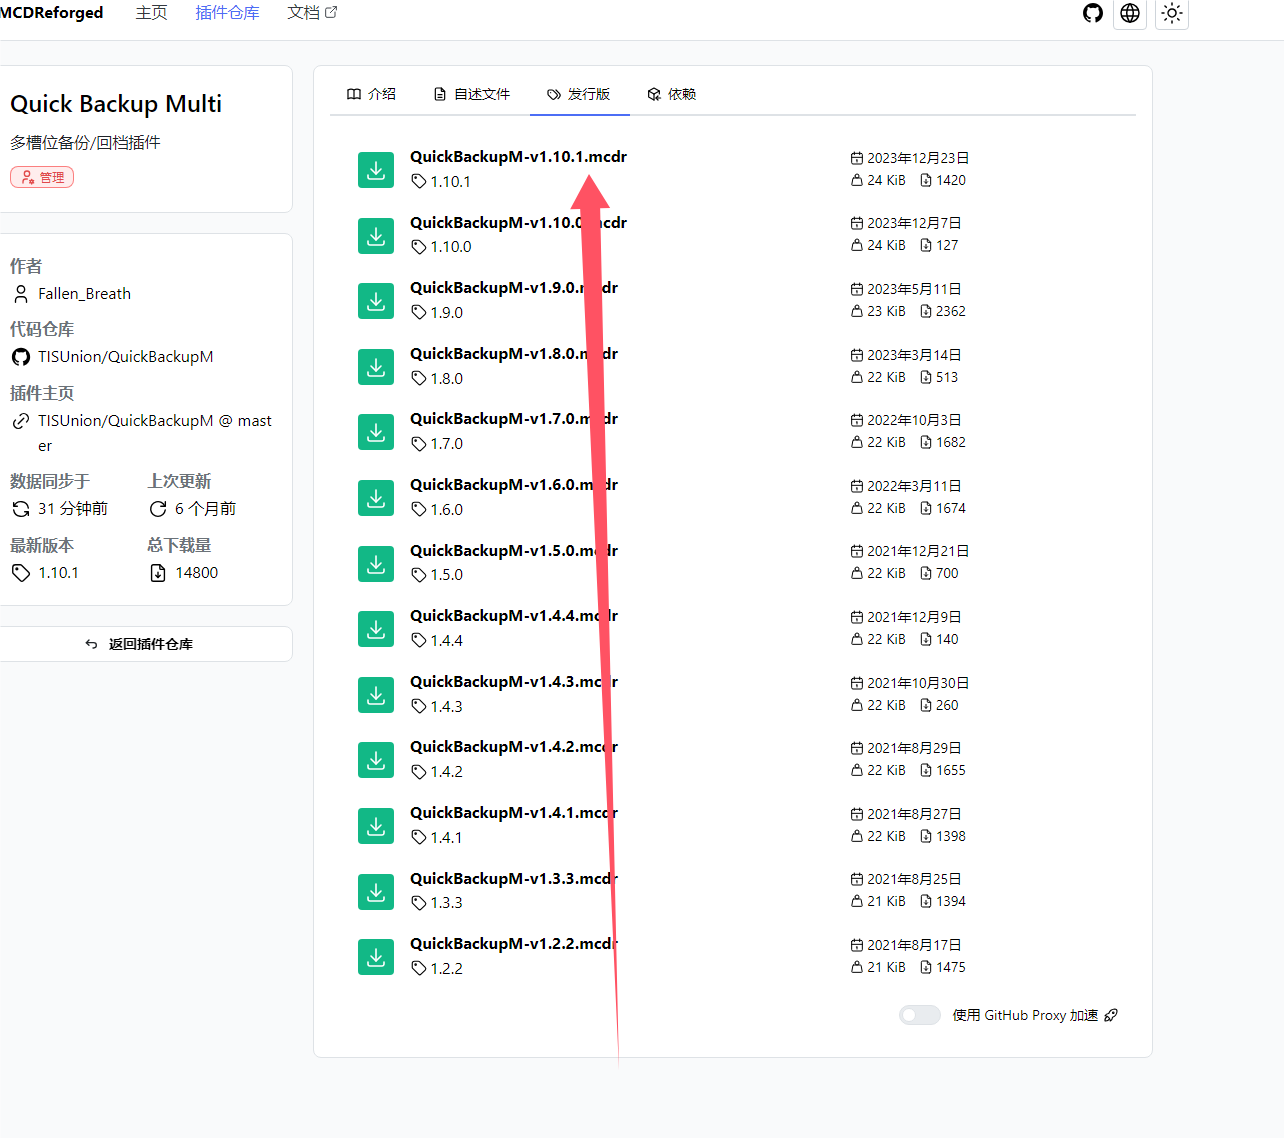
Task: Click the Quick Backup Multi title
Action: click(116, 104)
